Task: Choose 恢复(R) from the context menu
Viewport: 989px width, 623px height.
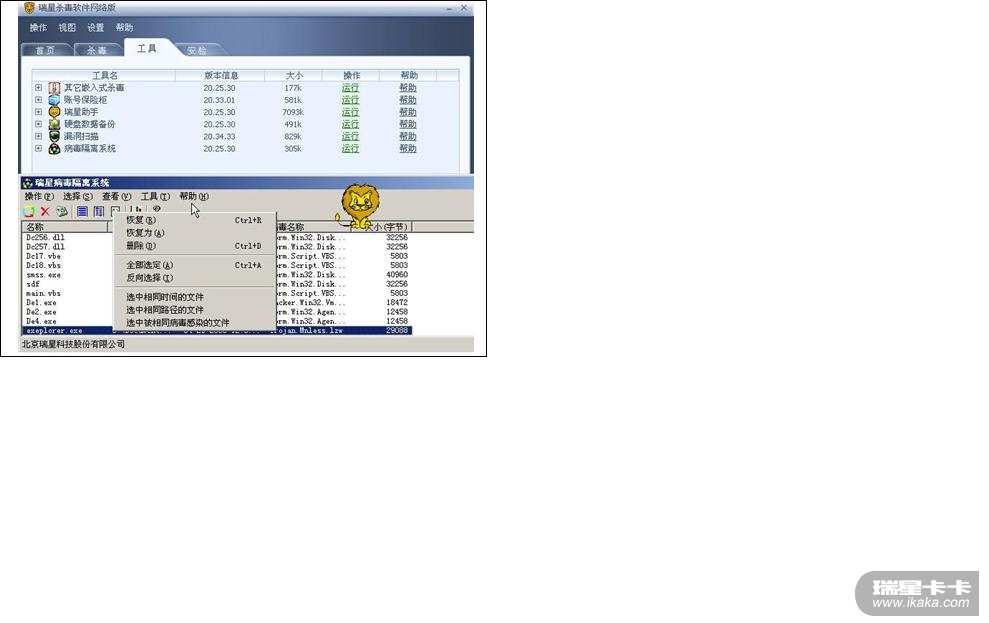Action: (194, 220)
